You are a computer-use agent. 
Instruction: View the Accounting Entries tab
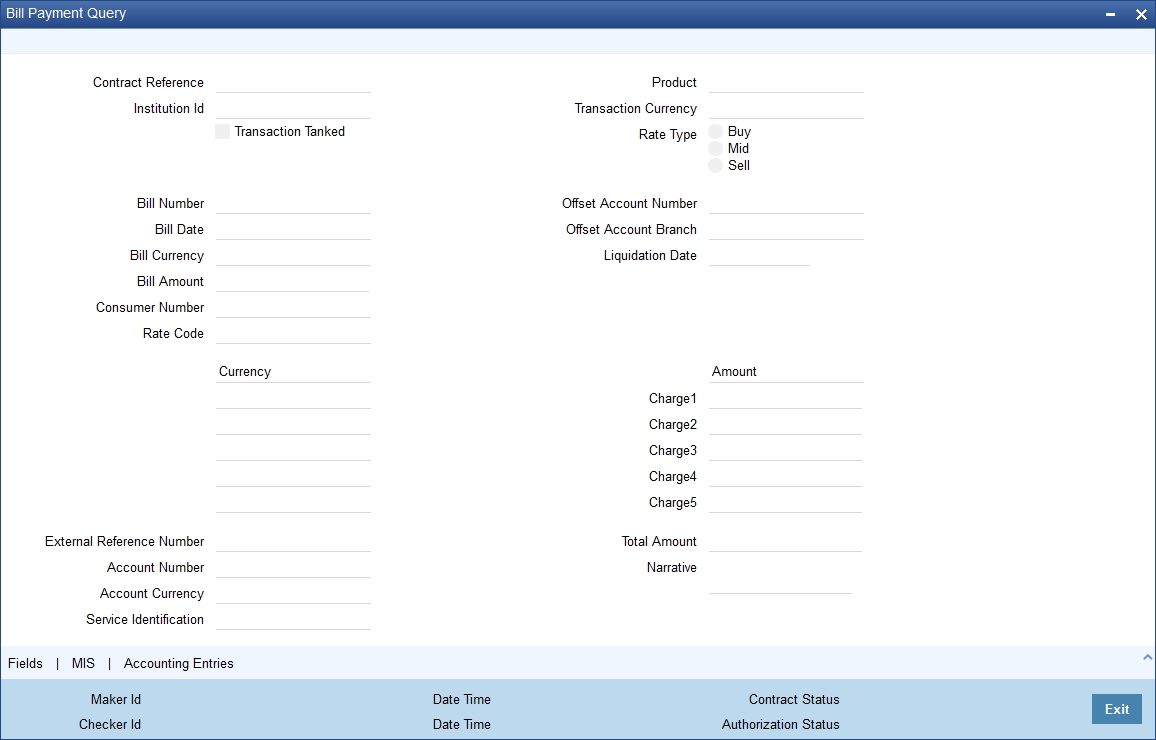pyautogui.click(x=178, y=663)
